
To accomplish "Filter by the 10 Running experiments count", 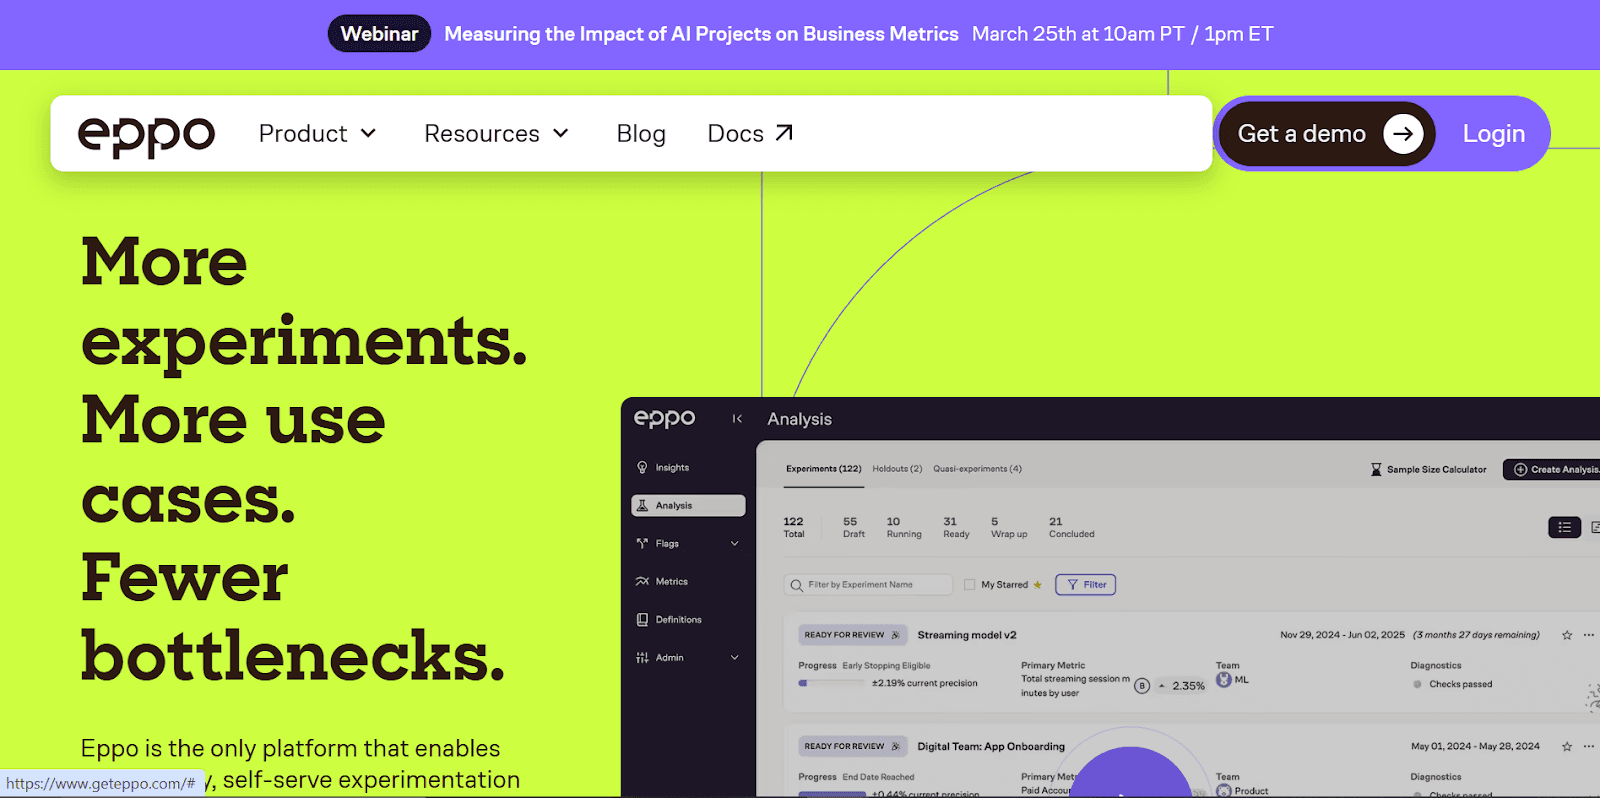I will (x=904, y=527).
